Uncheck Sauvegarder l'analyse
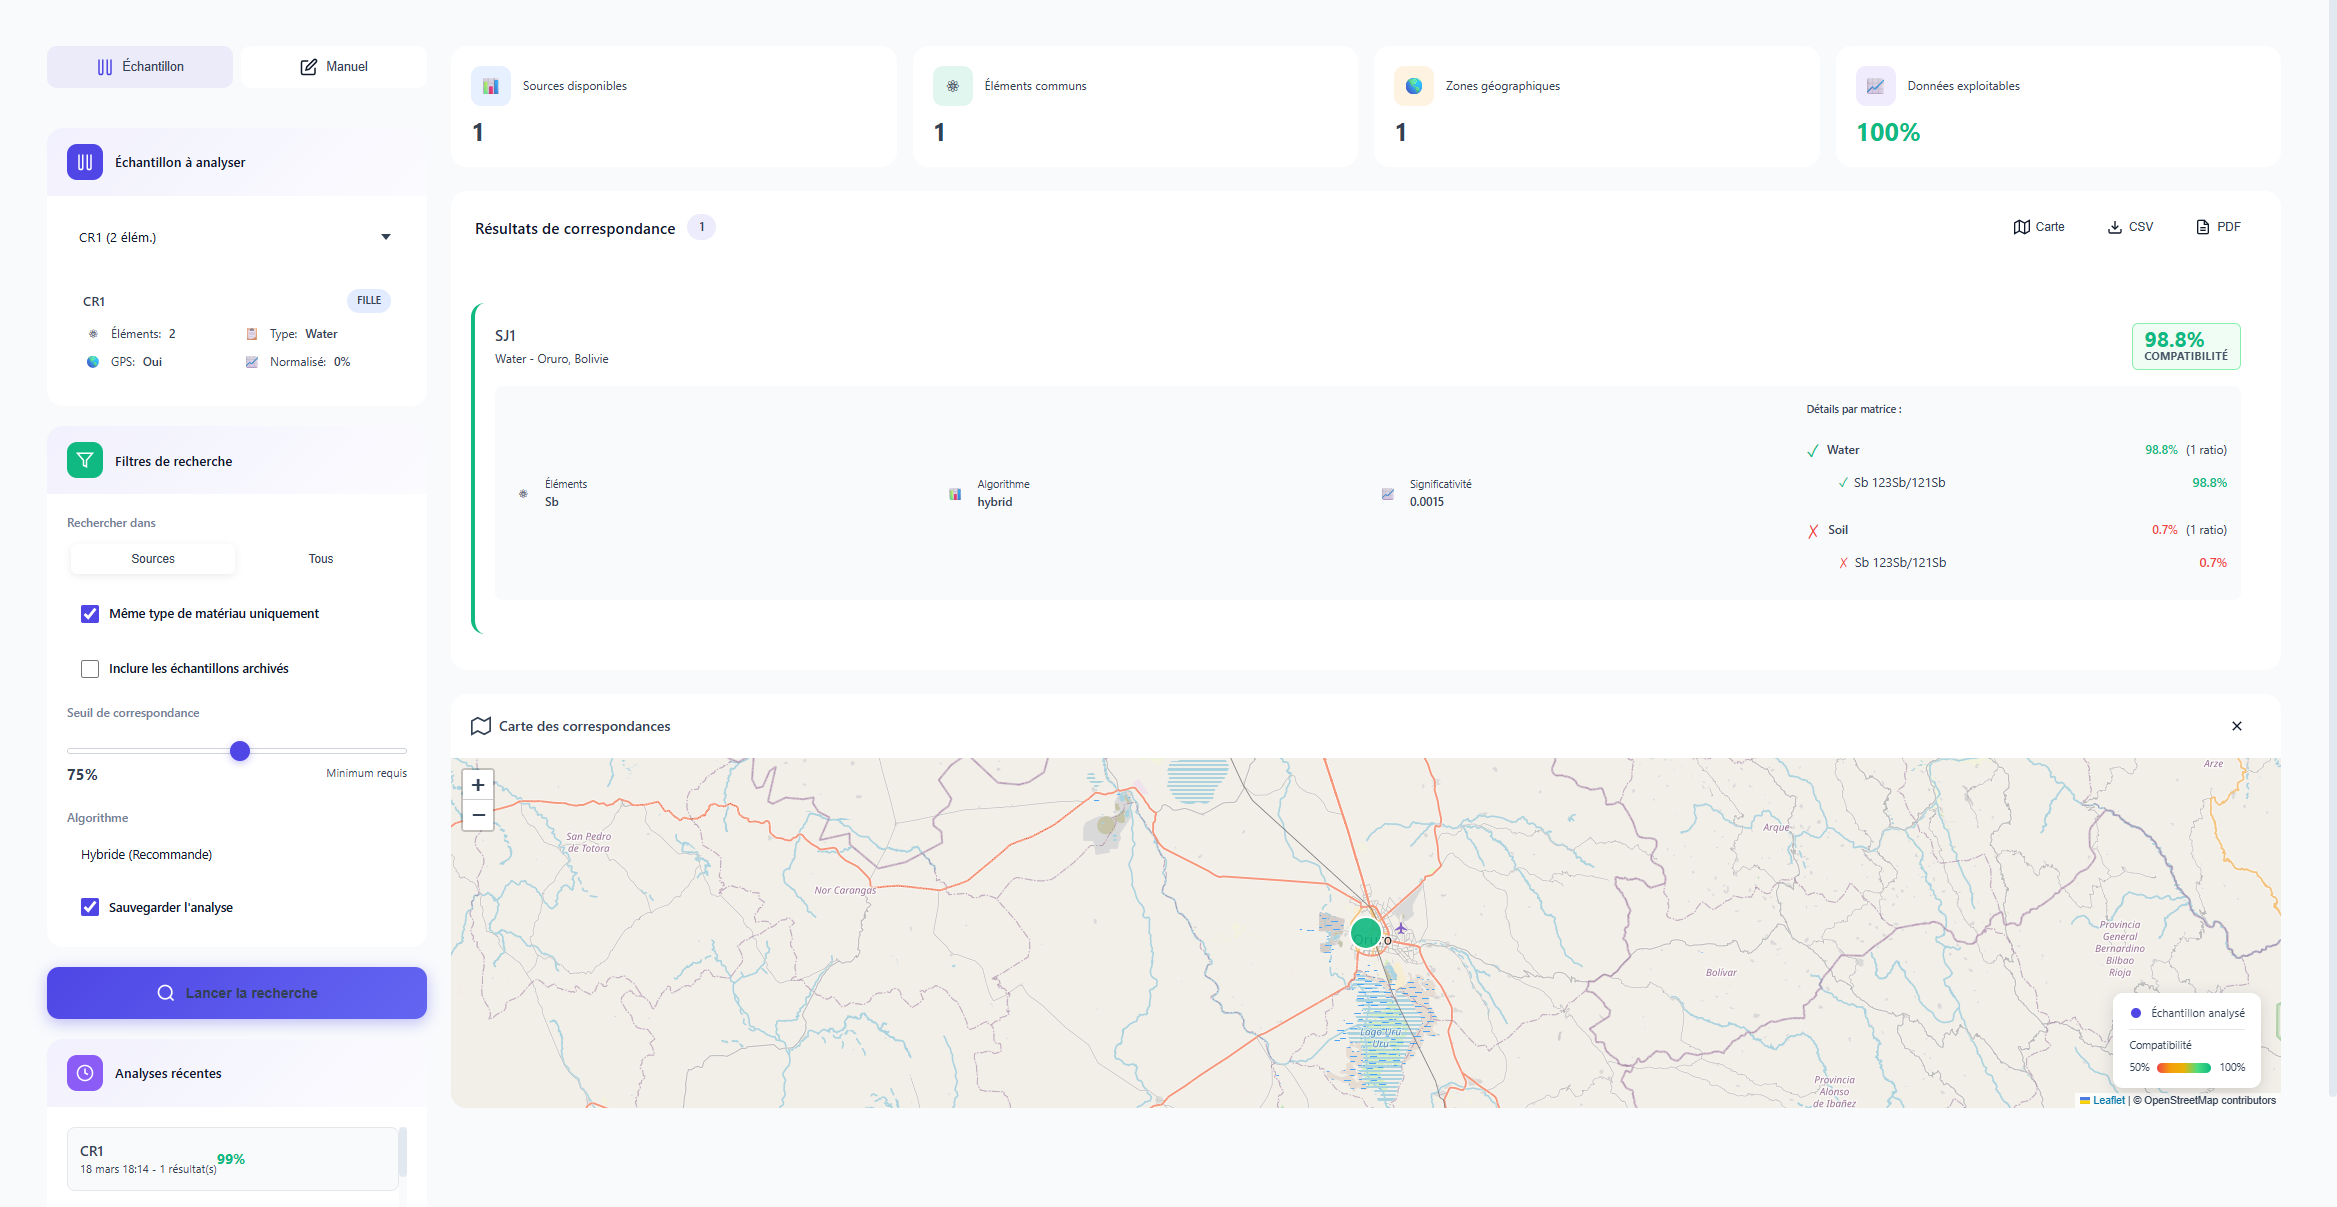 90,907
